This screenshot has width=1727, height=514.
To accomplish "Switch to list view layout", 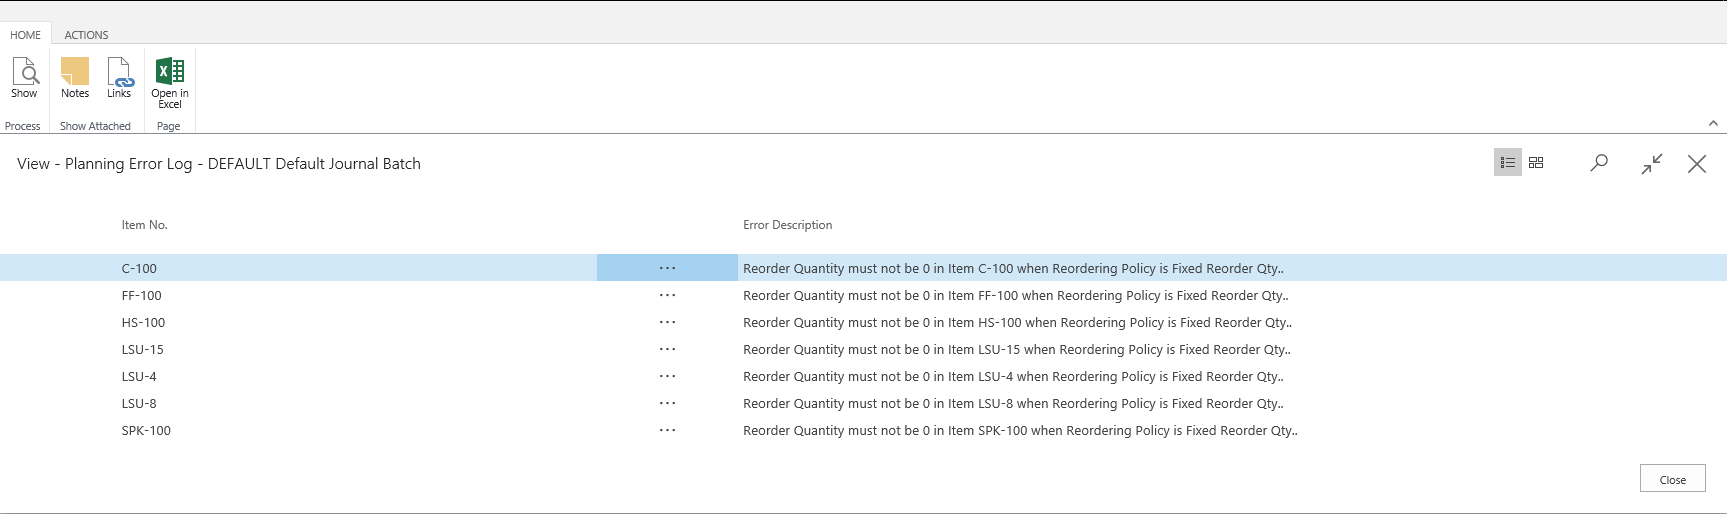I will click(1507, 163).
